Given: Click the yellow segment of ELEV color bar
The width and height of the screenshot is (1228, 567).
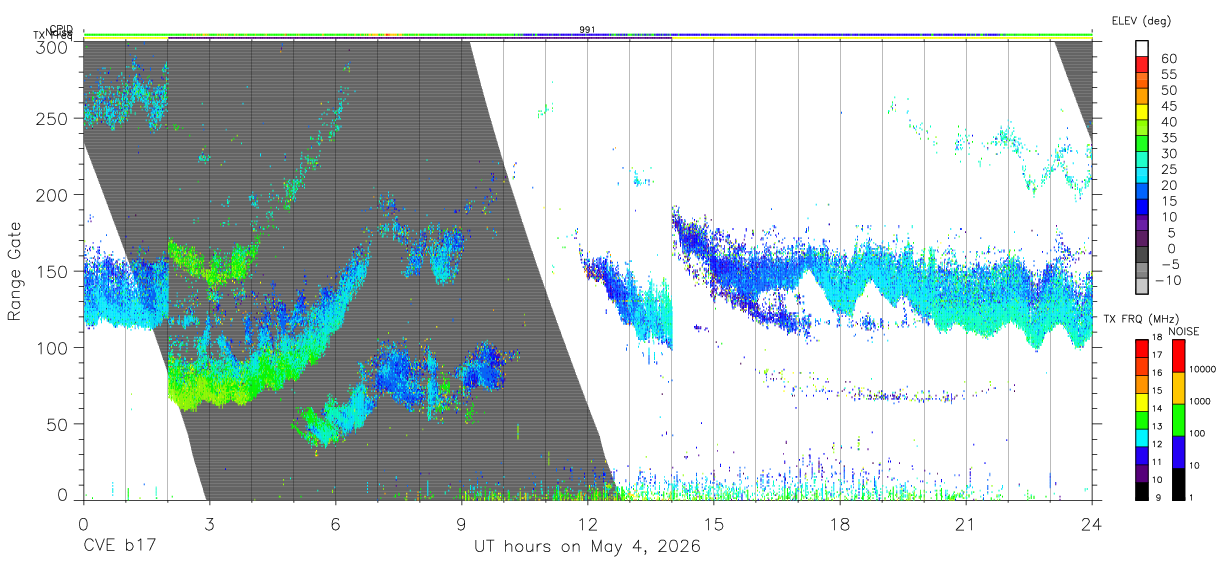Looking at the screenshot, I should [x=1141, y=112].
